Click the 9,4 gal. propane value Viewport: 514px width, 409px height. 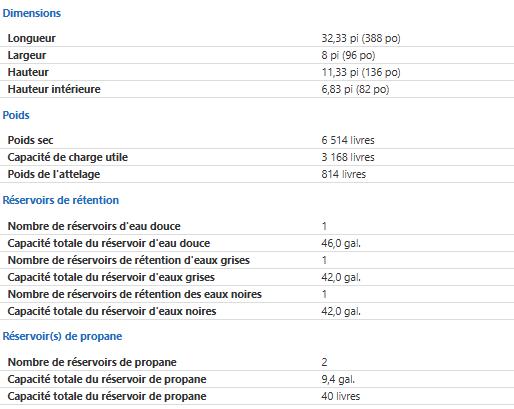pos(338,379)
